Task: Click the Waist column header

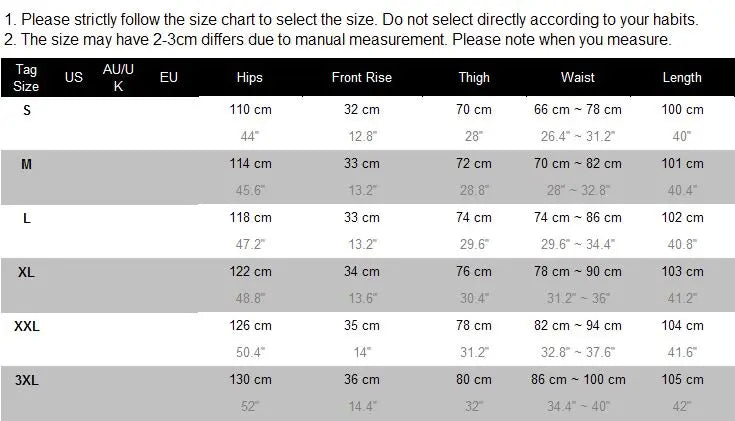Action: (x=578, y=77)
